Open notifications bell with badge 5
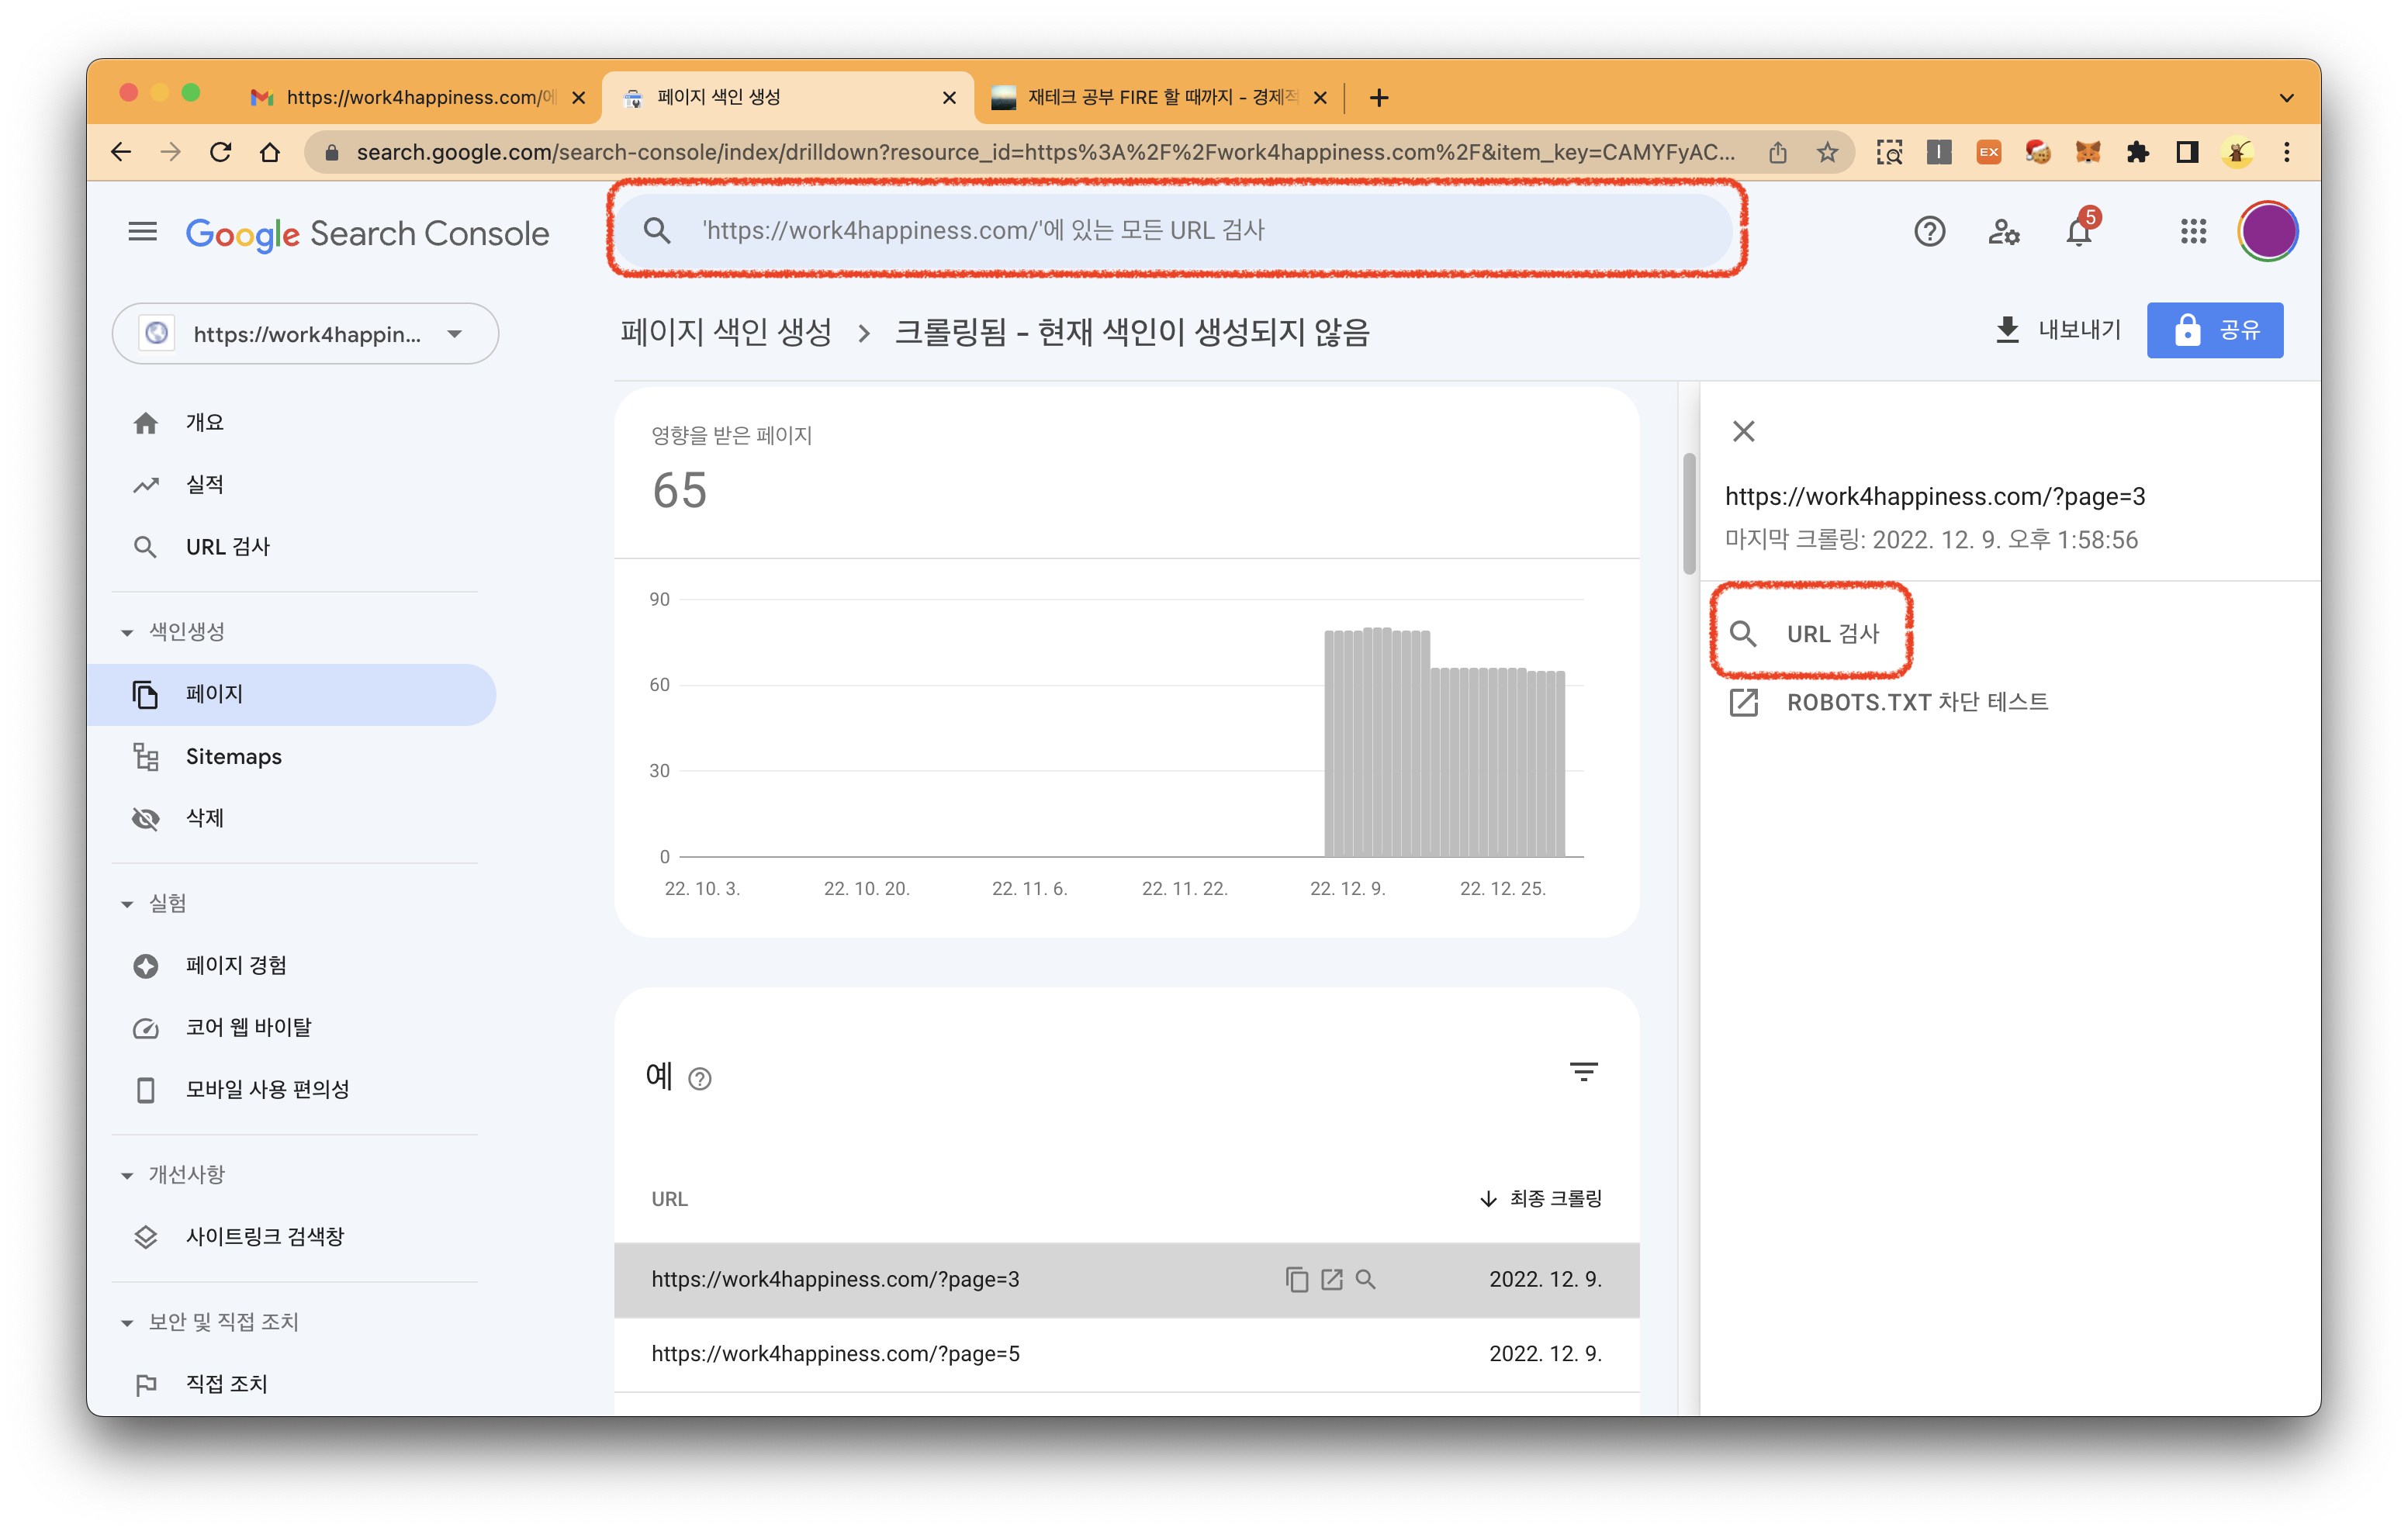 [2080, 232]
